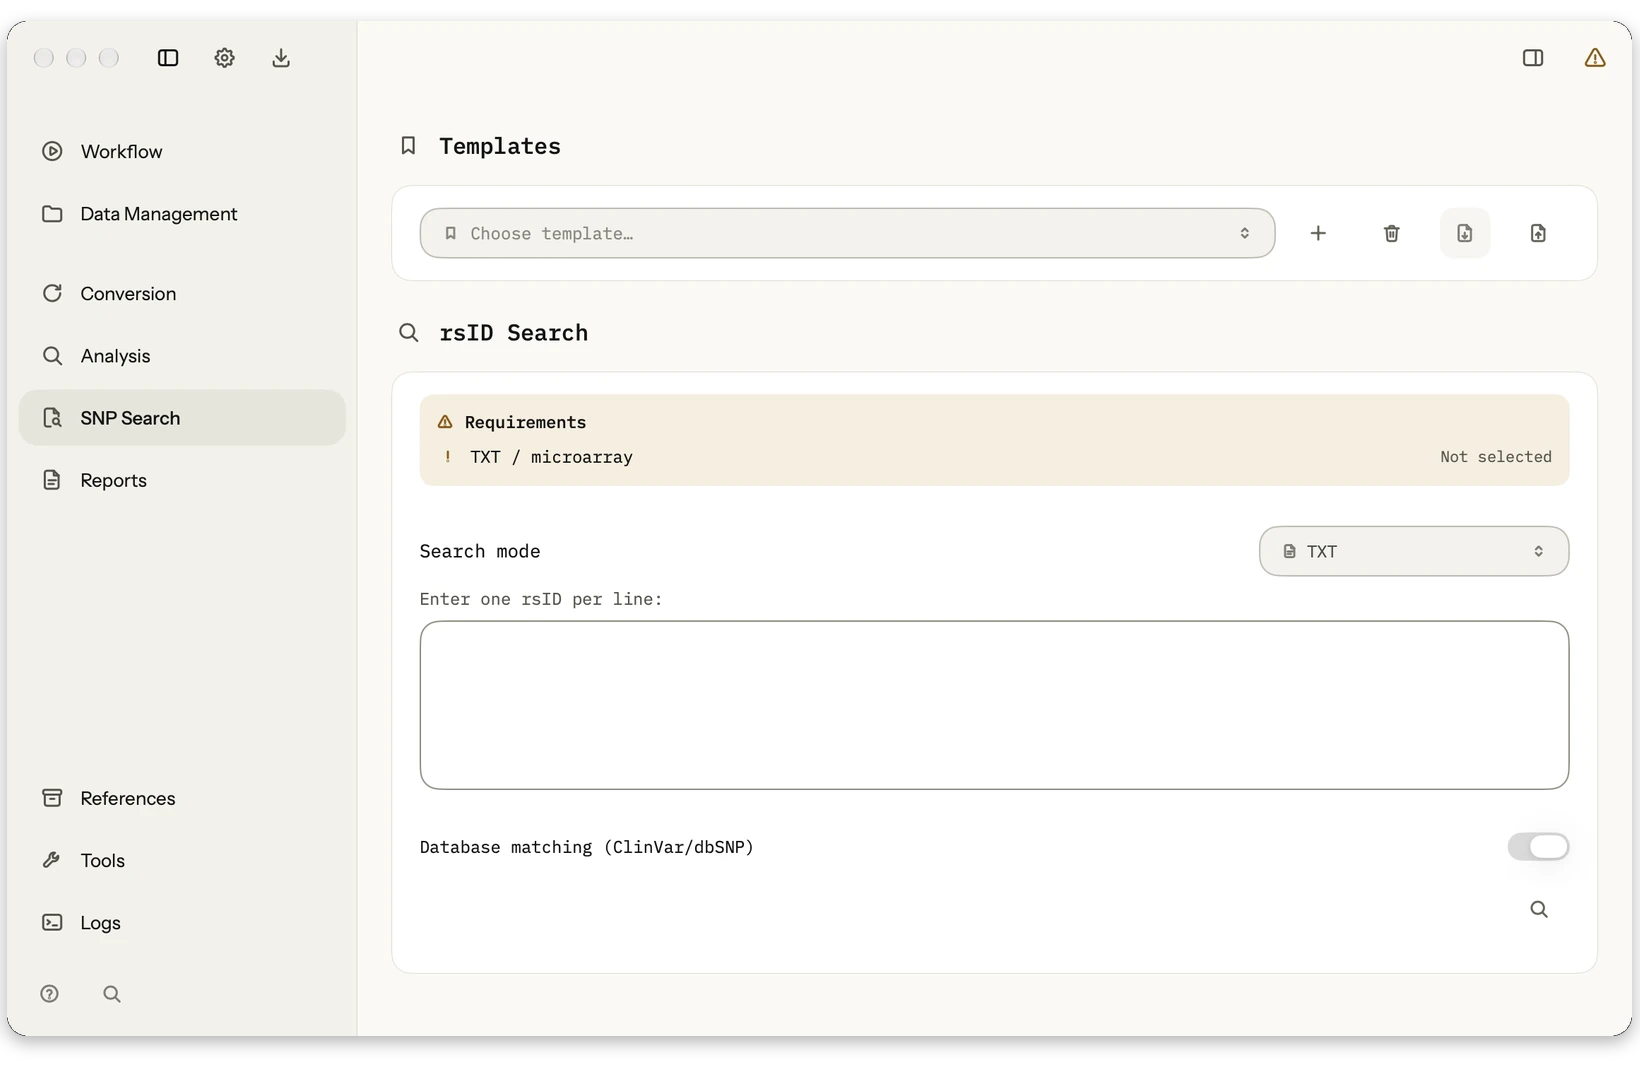
Task: Open the warning triangle alert icon
Action: pos(1595,58)
